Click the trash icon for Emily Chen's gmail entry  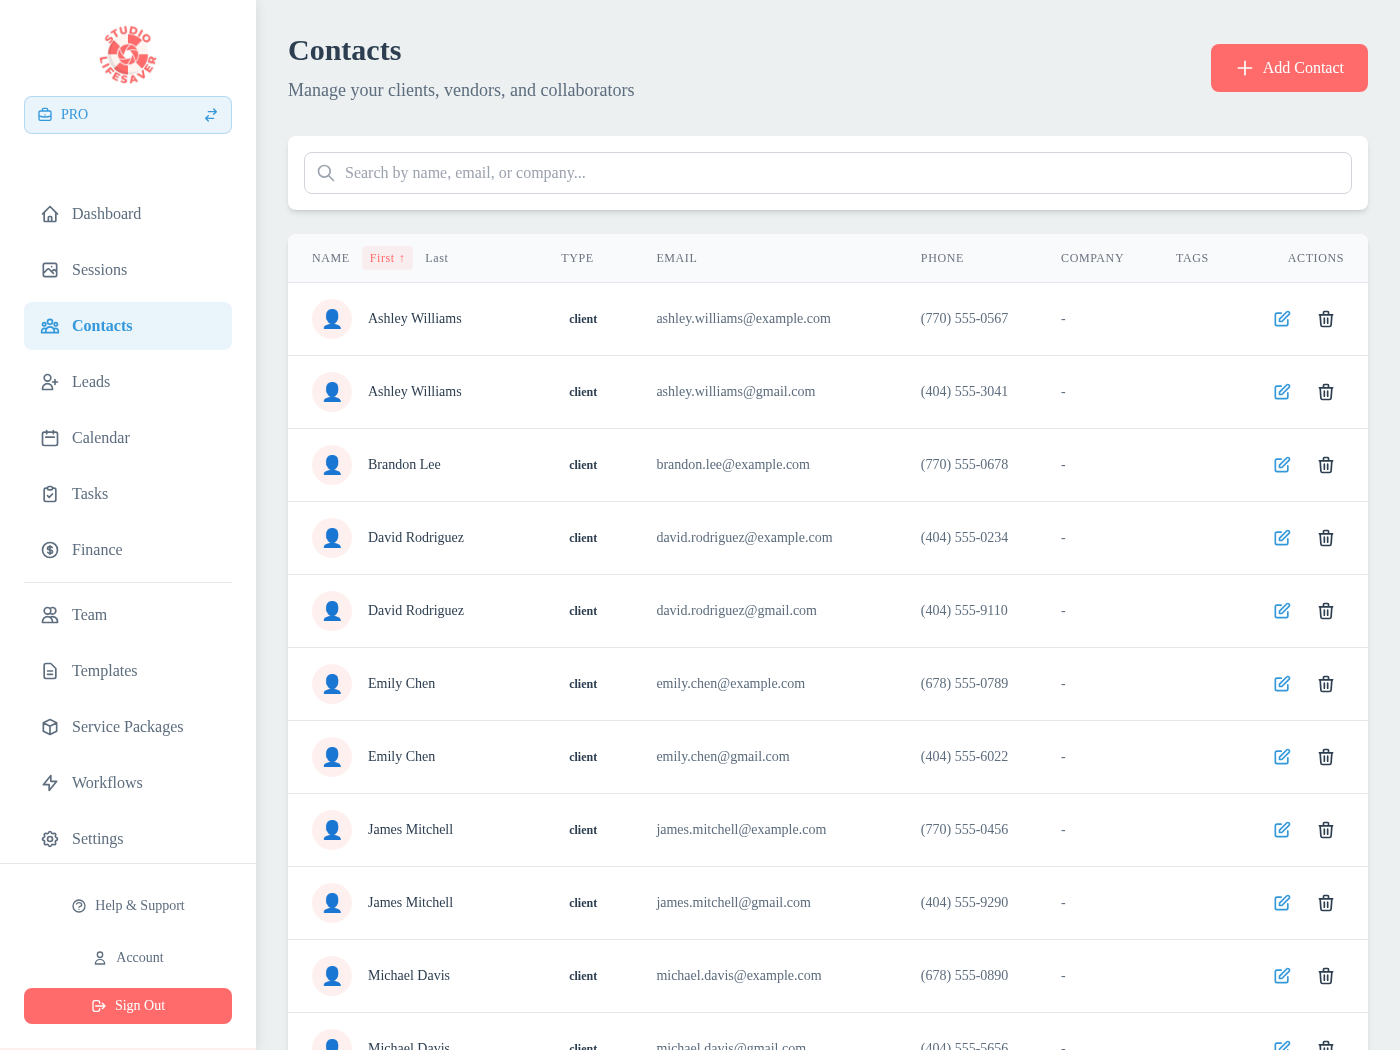pyautogui.click(x=1326, y=757)
